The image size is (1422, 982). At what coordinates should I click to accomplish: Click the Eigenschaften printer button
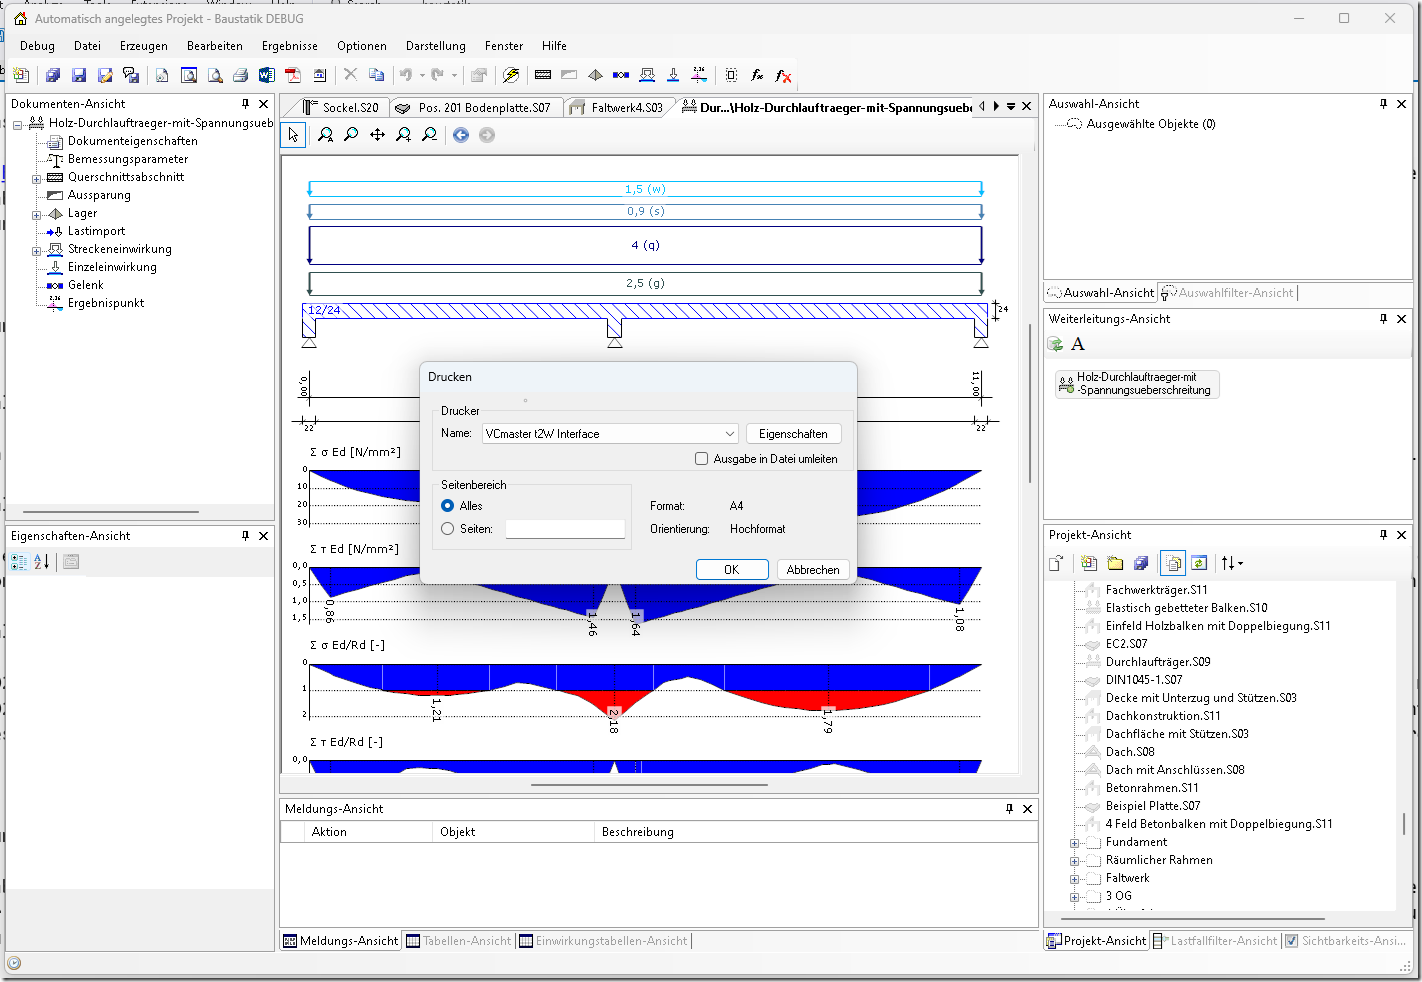click(793, 434)
